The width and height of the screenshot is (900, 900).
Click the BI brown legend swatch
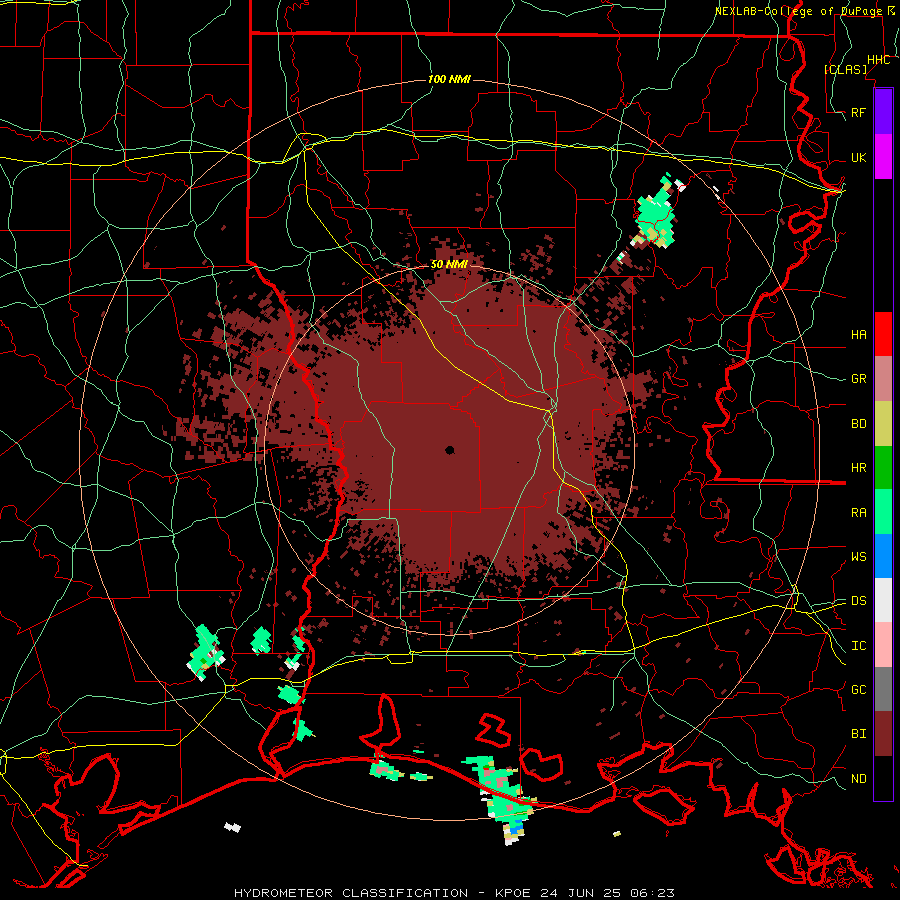click(x=883, y=734)
